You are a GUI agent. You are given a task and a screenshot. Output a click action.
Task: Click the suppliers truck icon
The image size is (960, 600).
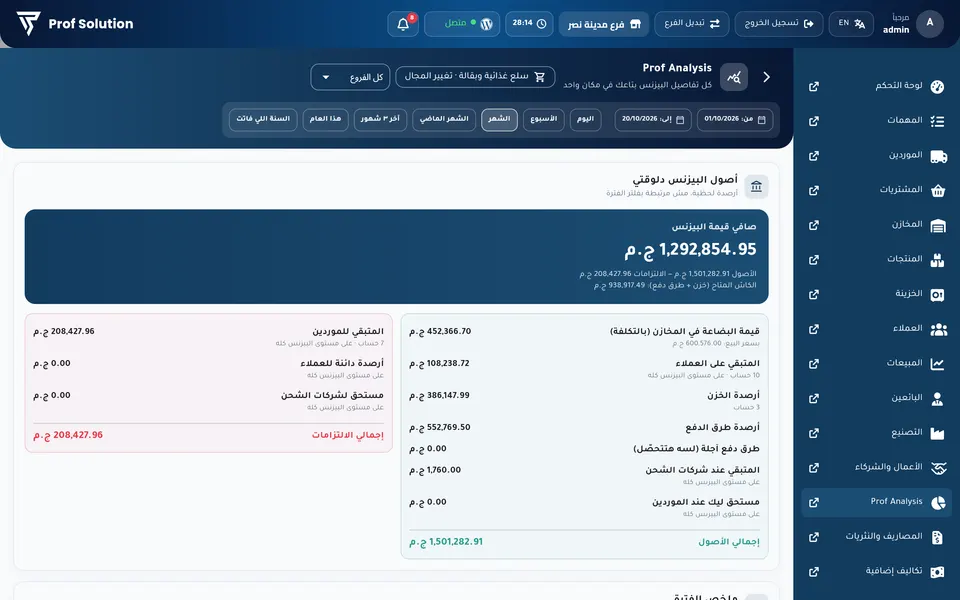[938, 156]
